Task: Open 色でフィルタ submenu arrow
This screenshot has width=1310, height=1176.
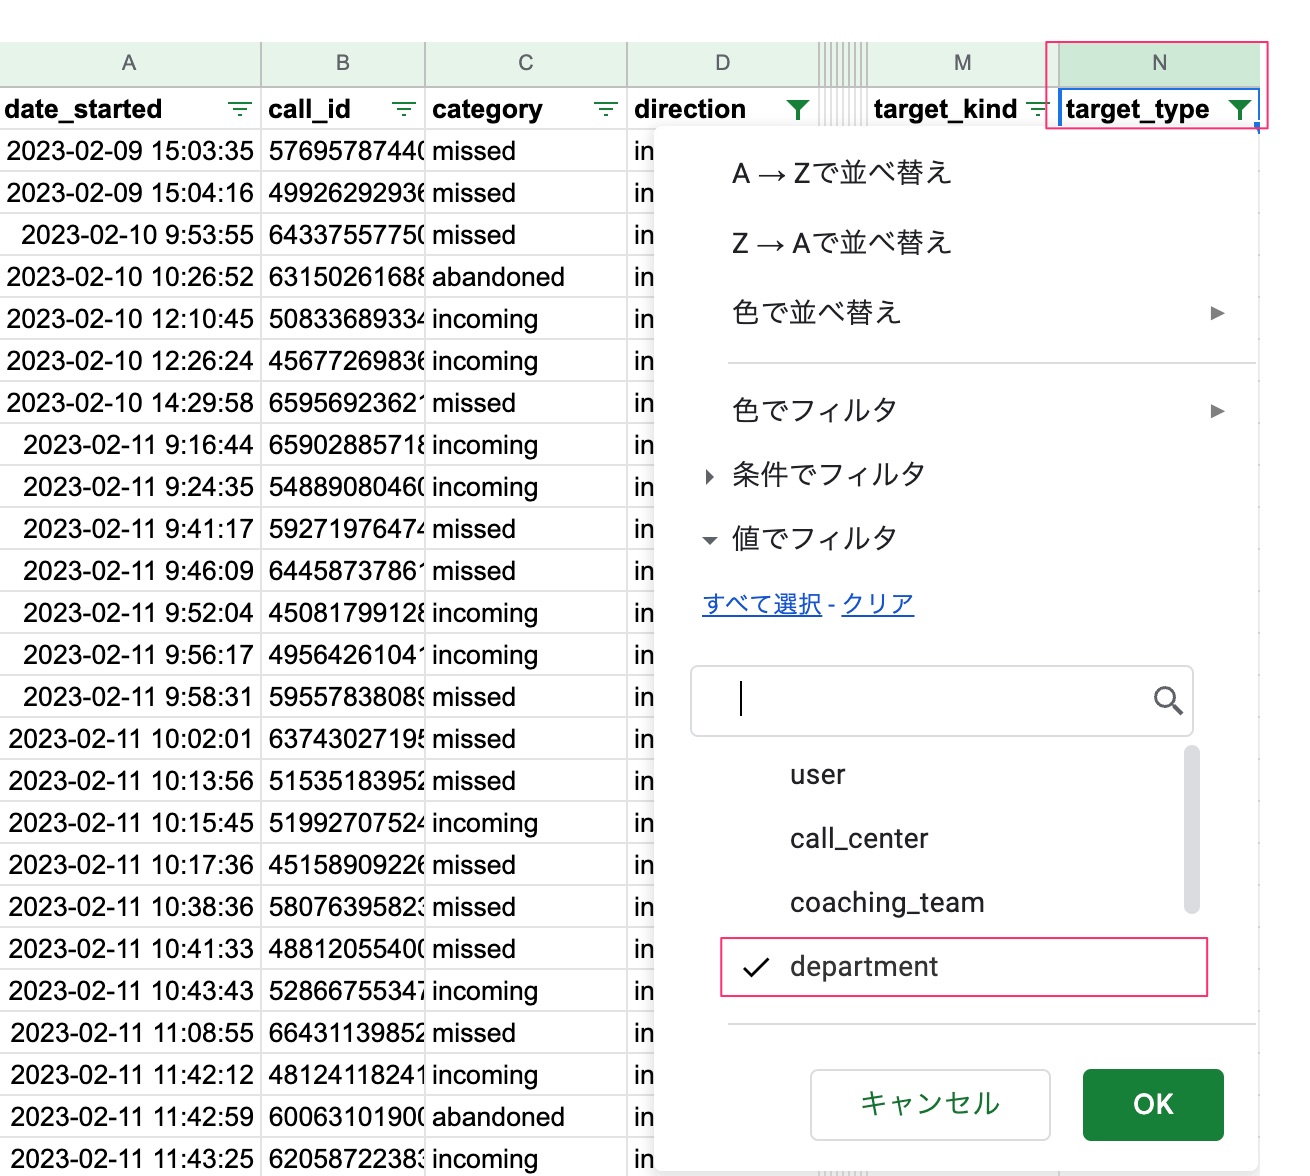Action: [1217, 411]
